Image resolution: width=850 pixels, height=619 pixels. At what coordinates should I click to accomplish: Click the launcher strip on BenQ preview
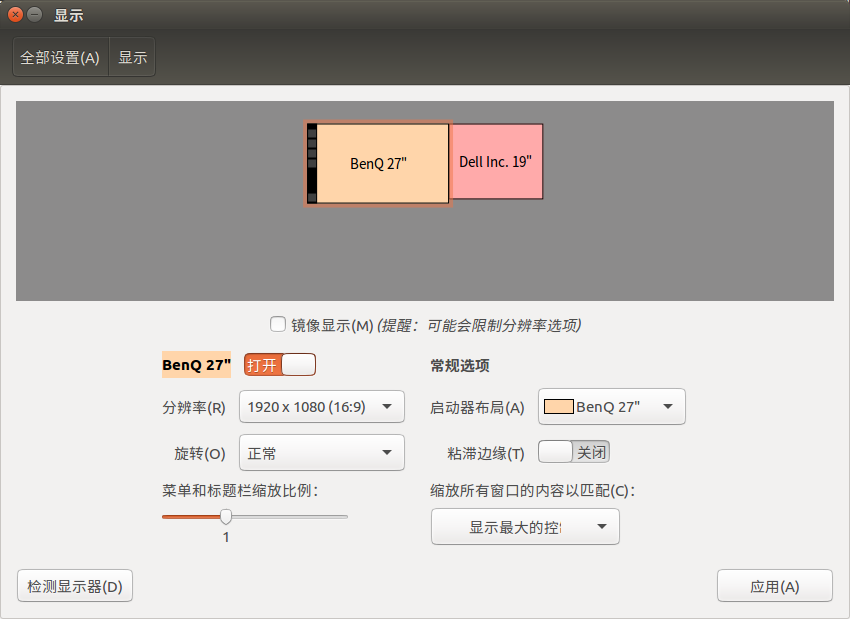click(312, 163)
